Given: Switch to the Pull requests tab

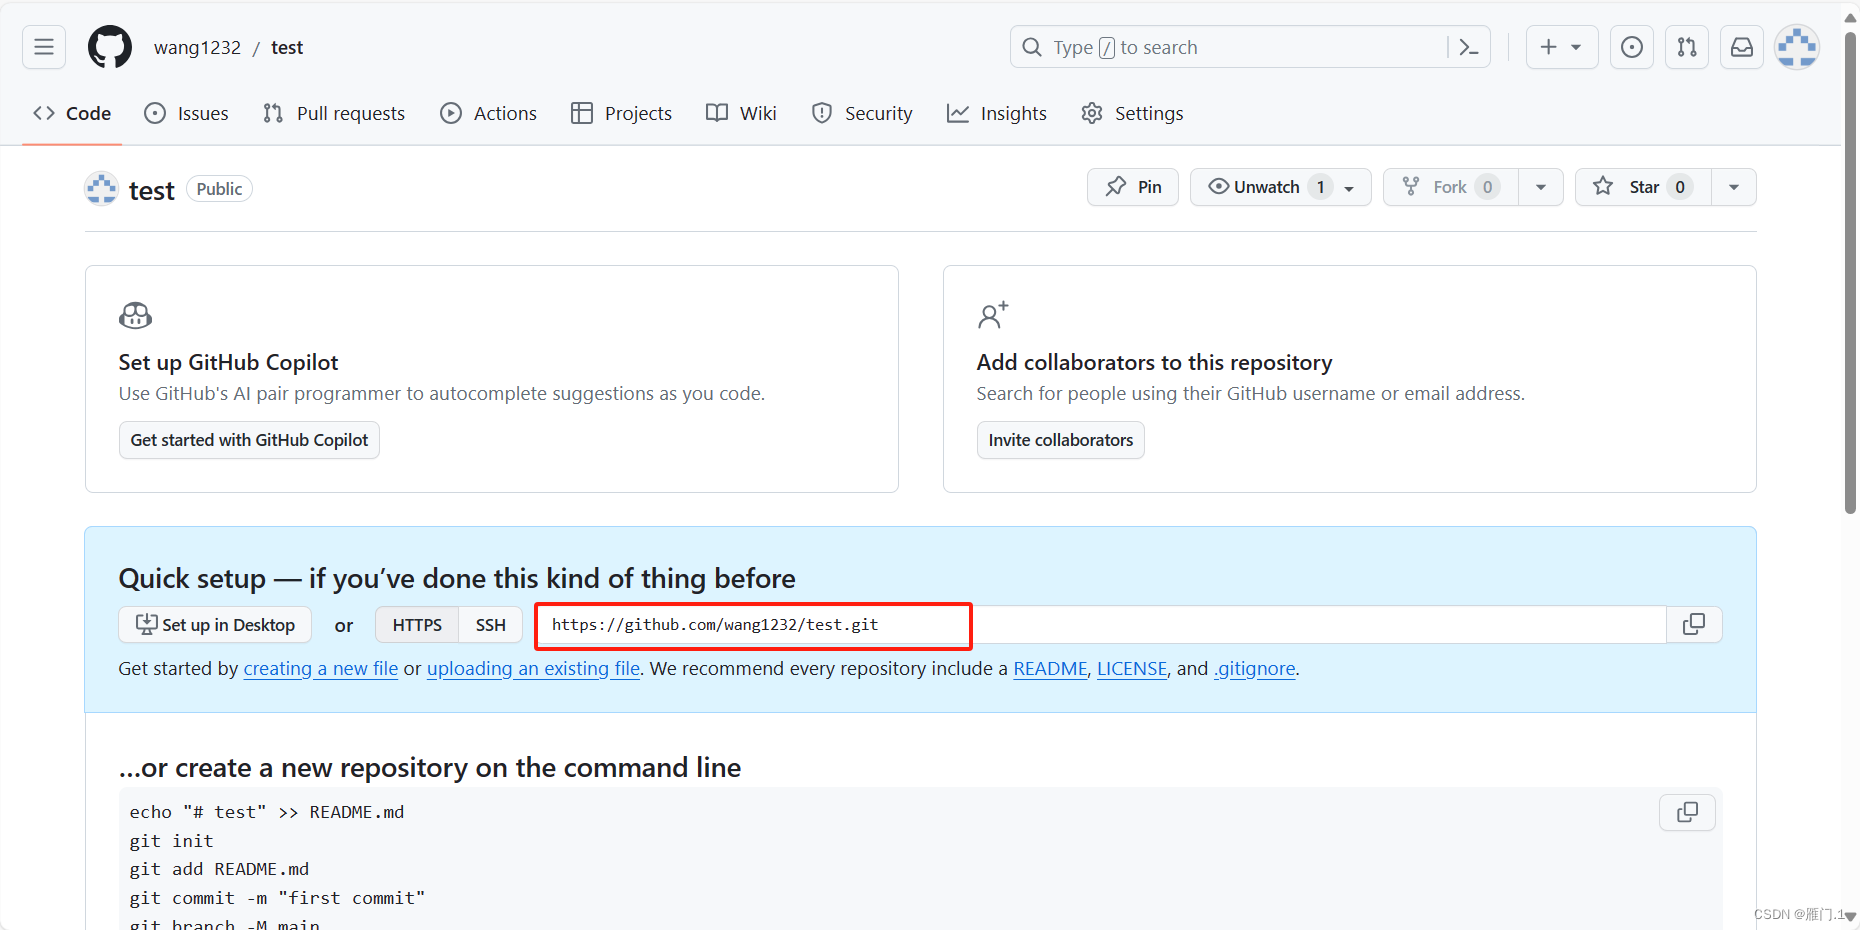Looking at the screenshot, I should point(334,113).
